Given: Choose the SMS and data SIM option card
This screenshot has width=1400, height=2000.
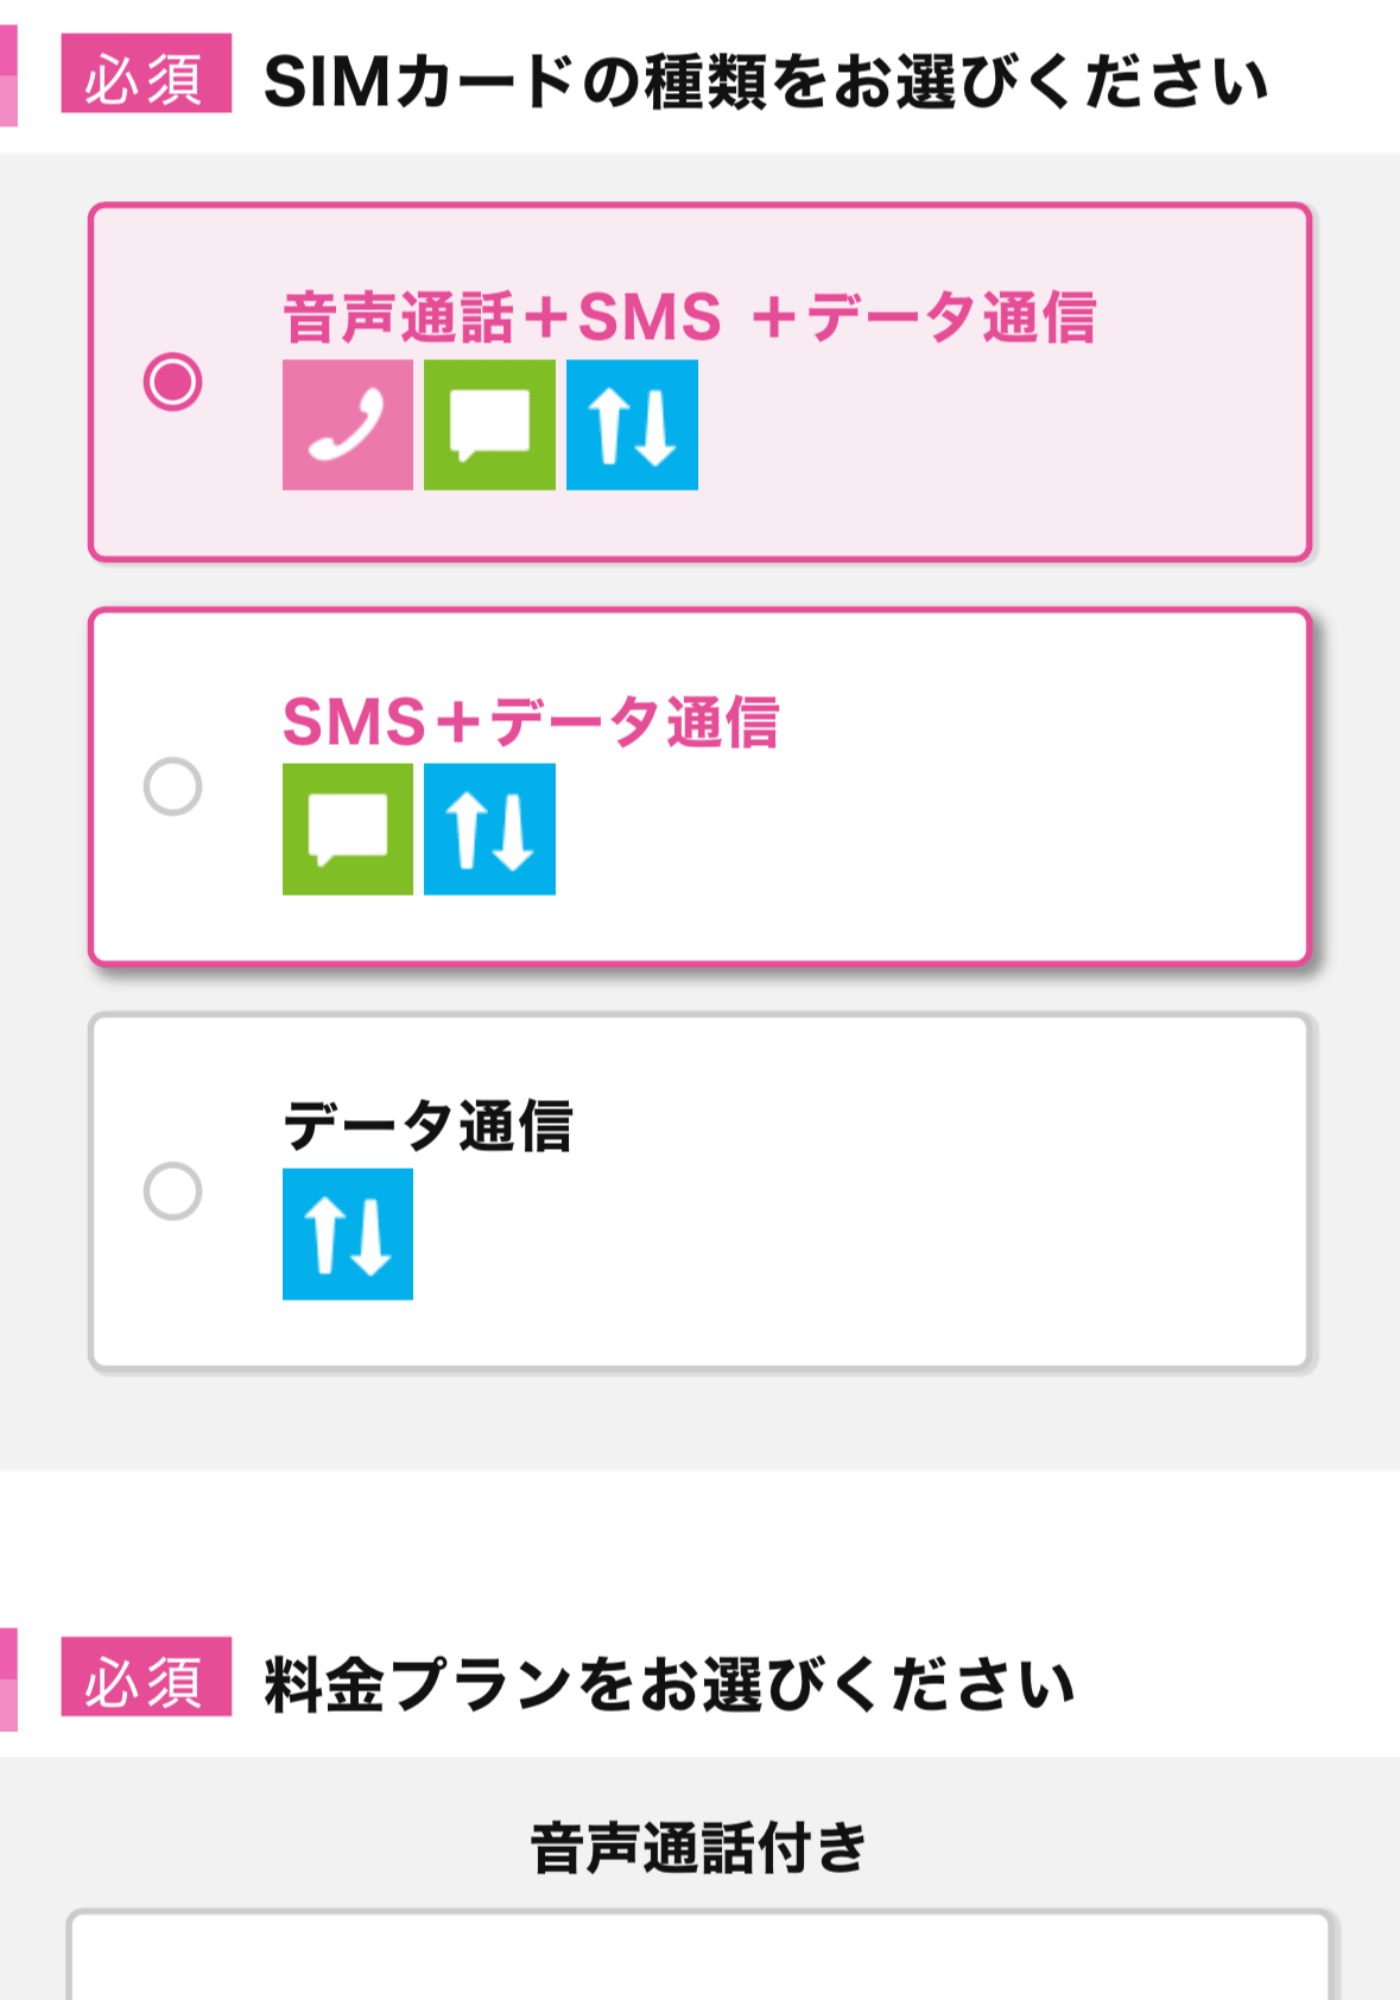Looking at the screenshot, I should coord(700,787).
